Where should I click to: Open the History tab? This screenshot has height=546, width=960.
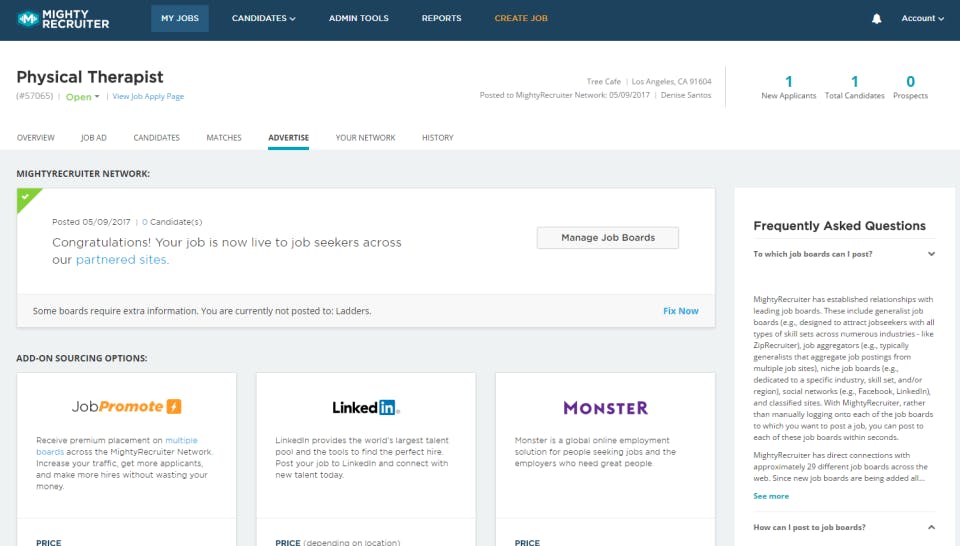tap(438, 138)
